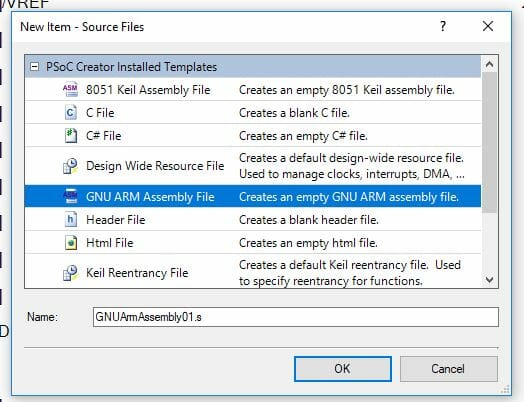This screenshot has height=402, width=524.
Task: Select the C# File icon
Action: [71, 136]
